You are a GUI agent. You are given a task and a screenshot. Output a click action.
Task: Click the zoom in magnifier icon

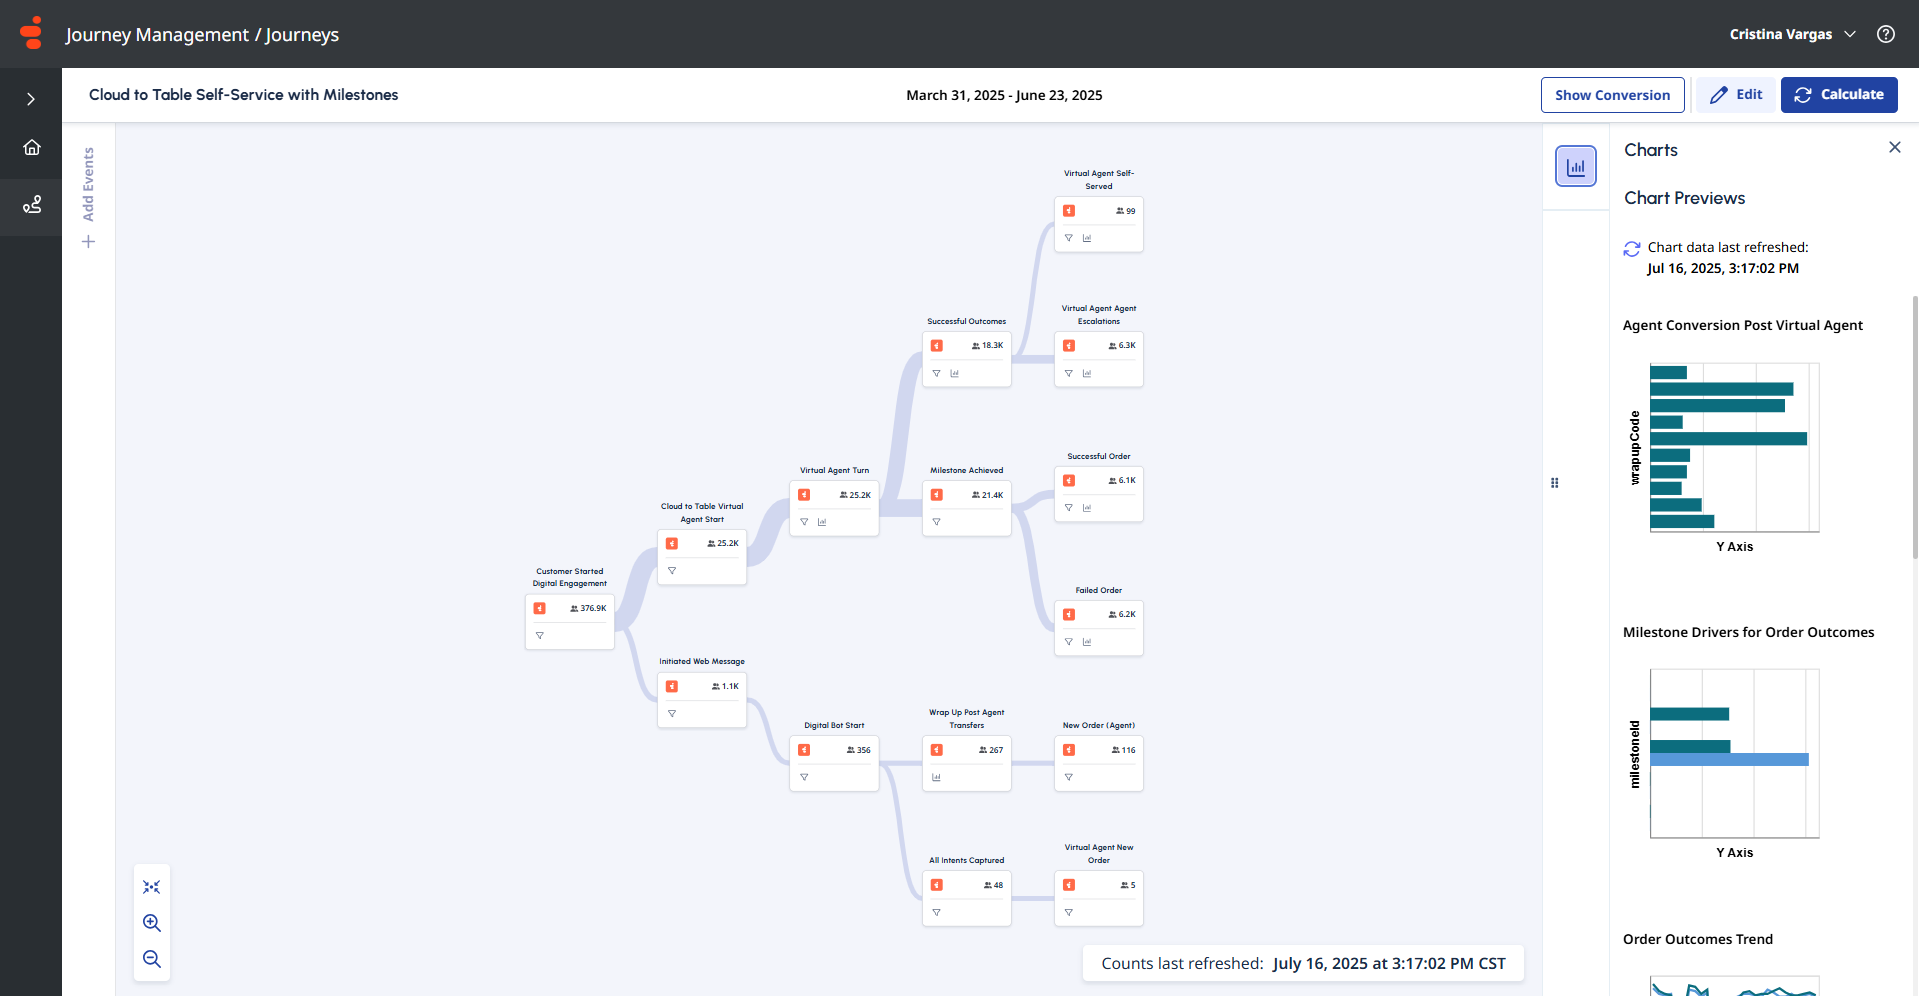pos(152,923)
